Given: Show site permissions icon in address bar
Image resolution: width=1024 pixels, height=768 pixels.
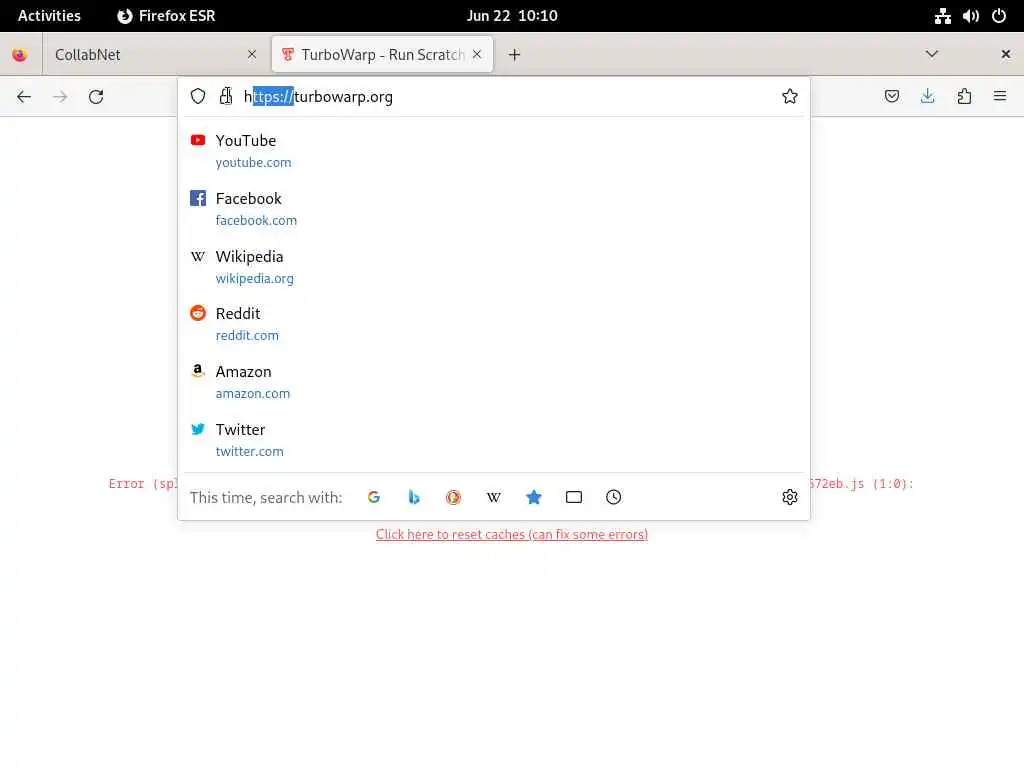Looking at the screenshot, I should coord(226,97).
